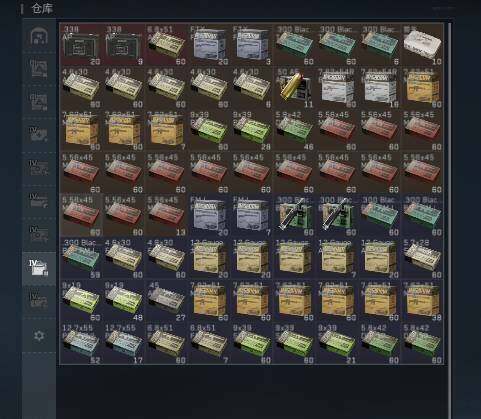Select the 9x19 box with 60 rounds
The image size is (481, 419).
(x=81, y=301)
